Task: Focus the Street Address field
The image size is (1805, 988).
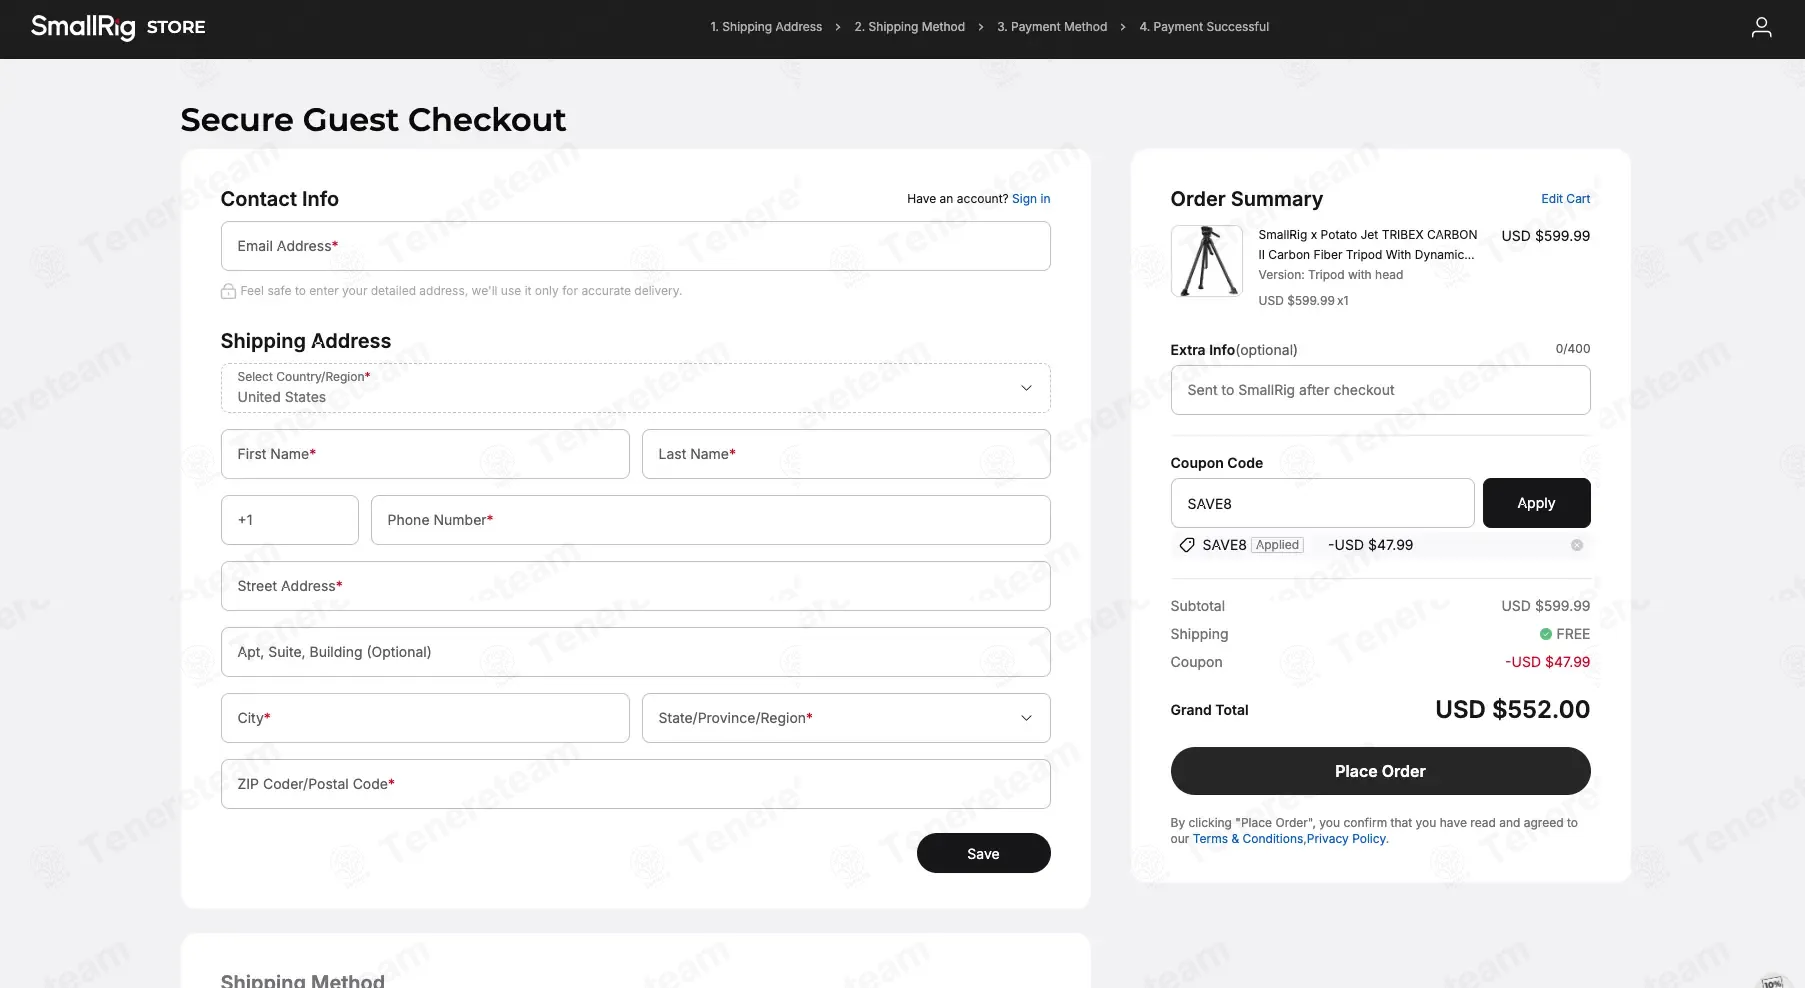Action: point(635,586)
